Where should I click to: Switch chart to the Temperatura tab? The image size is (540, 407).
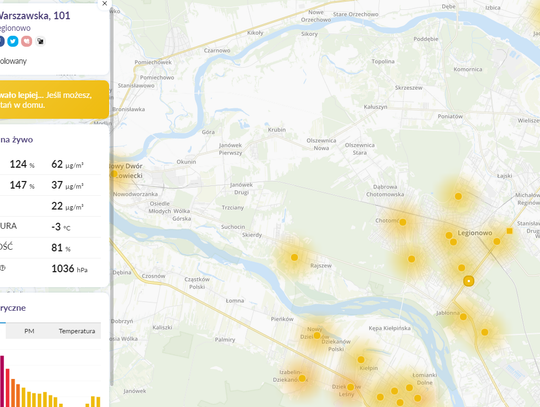pyautogui.click(x=77, y=331)
